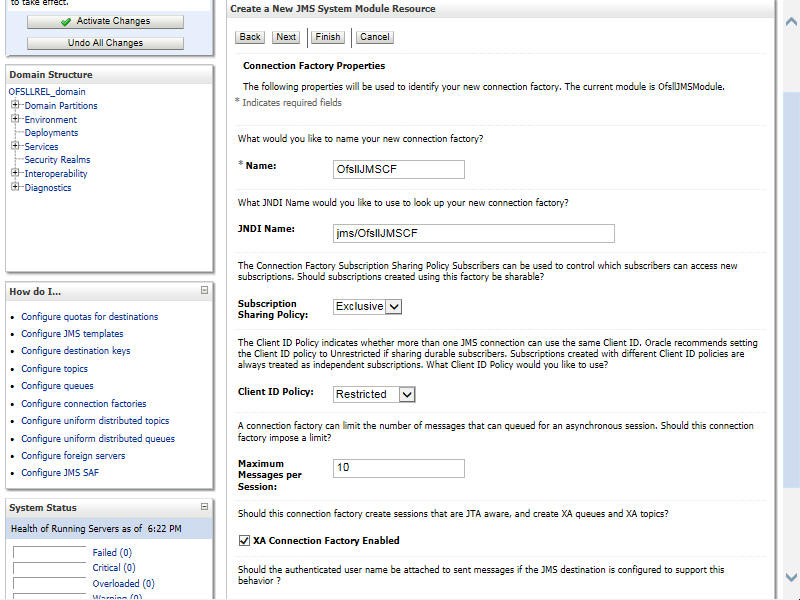Collapse the System Status panel
The height and width of the screenshot is (600, 800).
point(204,507)
